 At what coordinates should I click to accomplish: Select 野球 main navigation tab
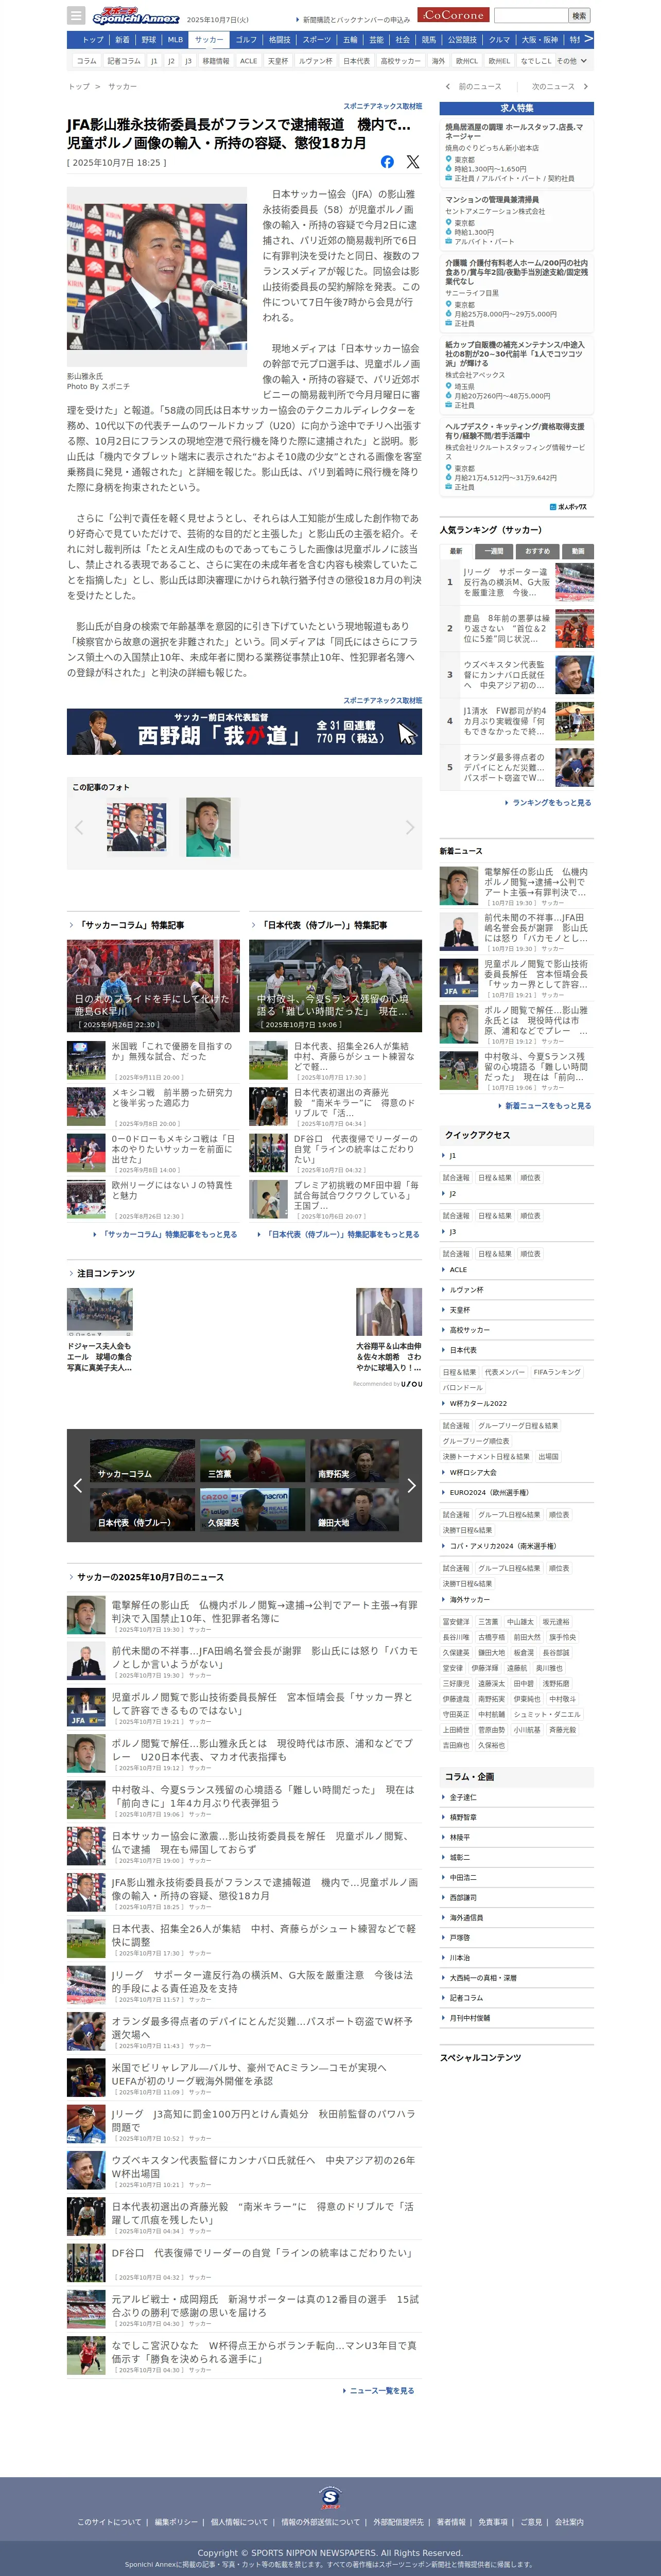tap(149, 40)
